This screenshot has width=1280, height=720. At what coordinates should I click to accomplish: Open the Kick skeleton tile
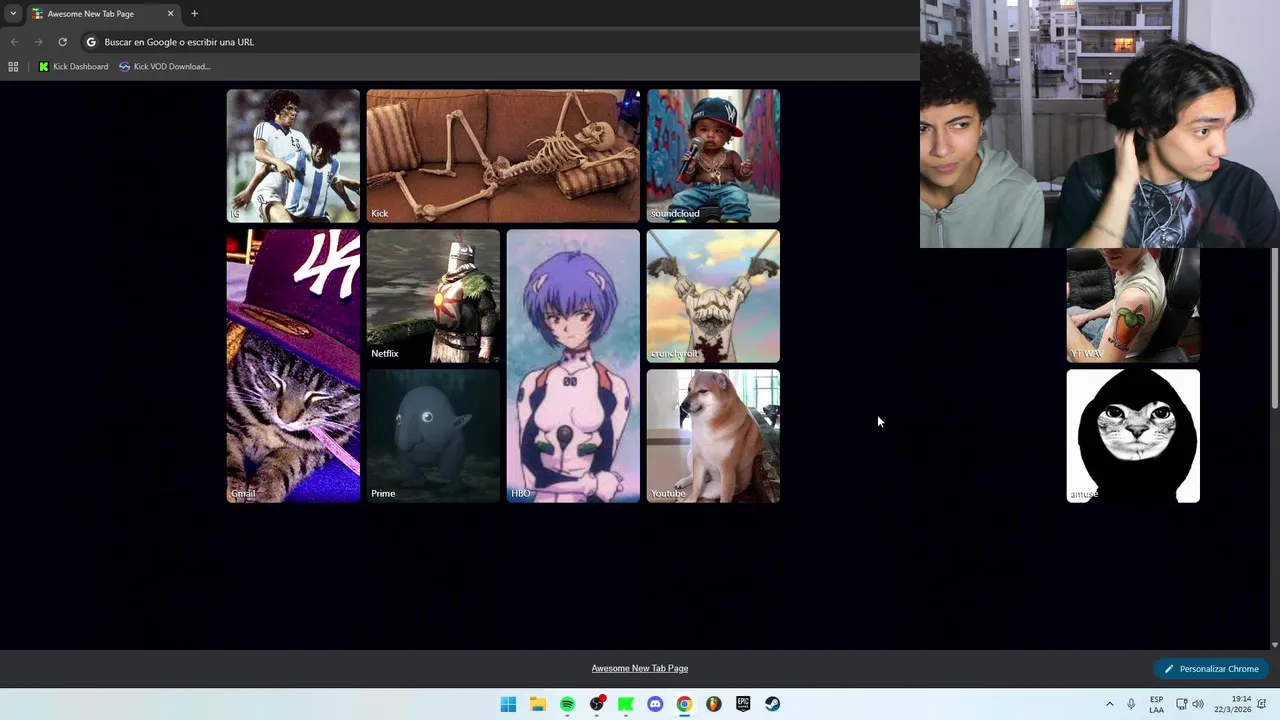(x=503, y=156)
